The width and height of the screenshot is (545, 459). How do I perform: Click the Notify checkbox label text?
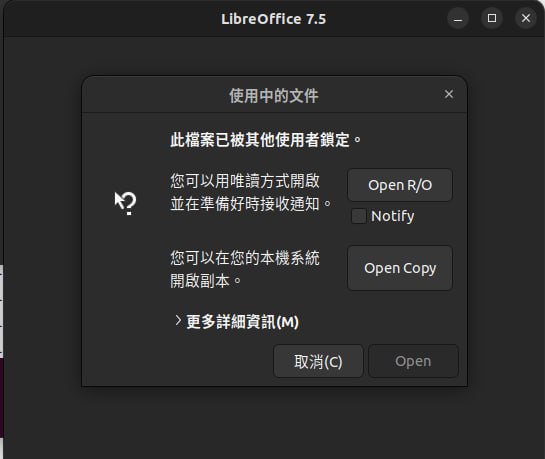point(392,216)
